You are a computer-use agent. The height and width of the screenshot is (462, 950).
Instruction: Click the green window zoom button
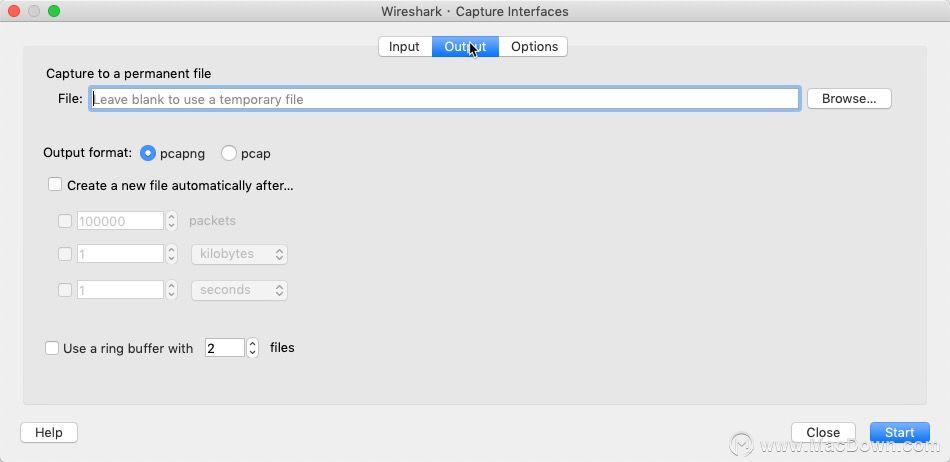pos(54,11)
